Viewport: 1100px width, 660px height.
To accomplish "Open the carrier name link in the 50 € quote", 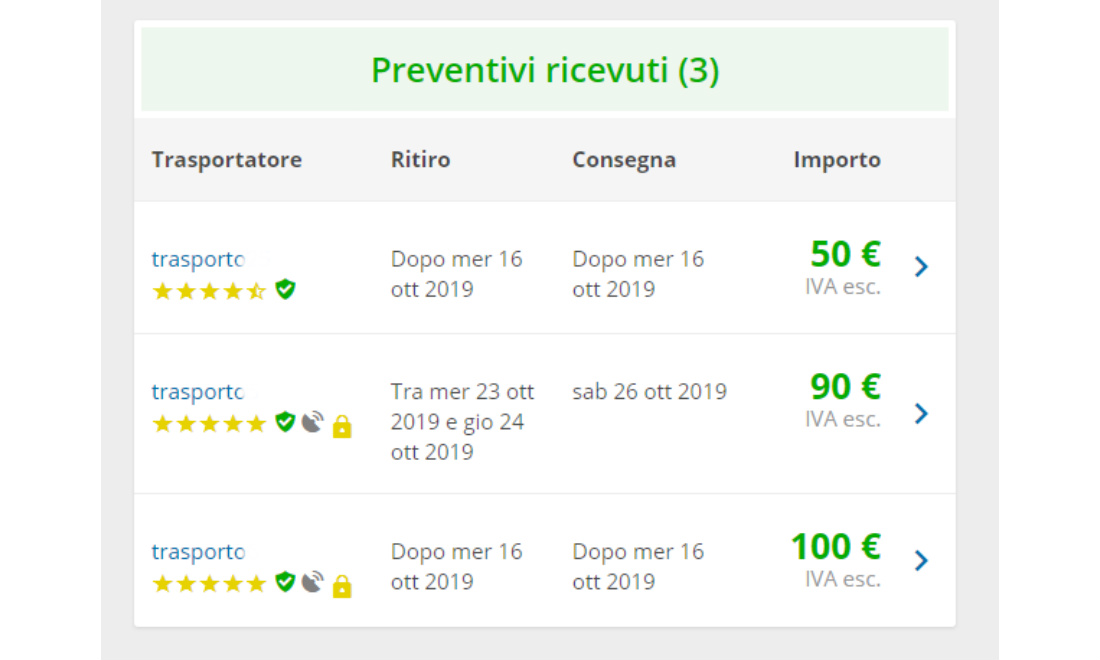I will [x=198, y=259].
